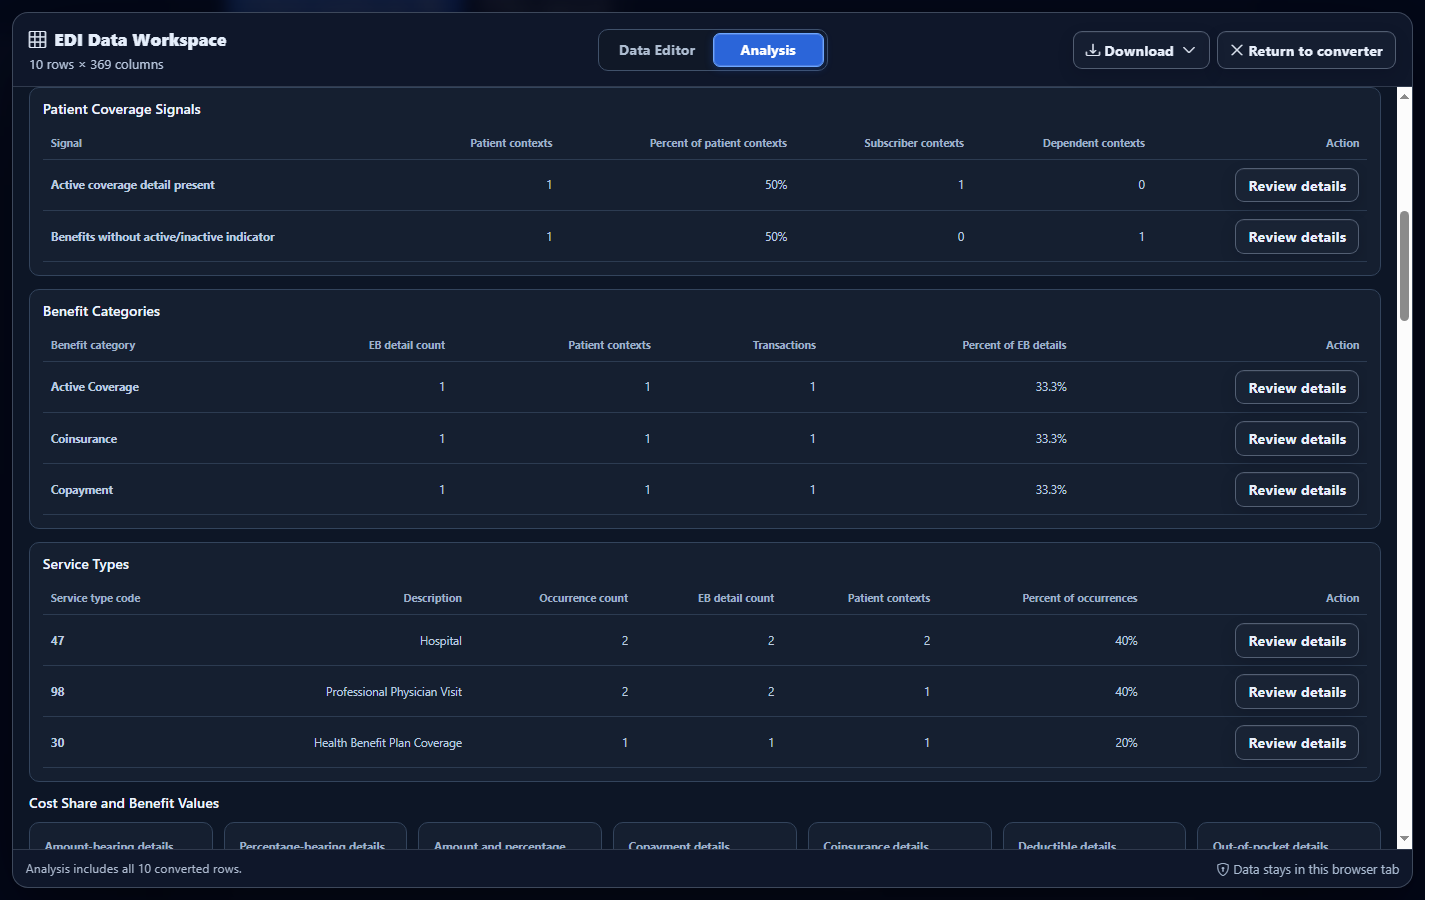Open the Out-of-pocket details card
Image resolution: width=1440 pixels, height=900 pixels.
pos(1289,836)
